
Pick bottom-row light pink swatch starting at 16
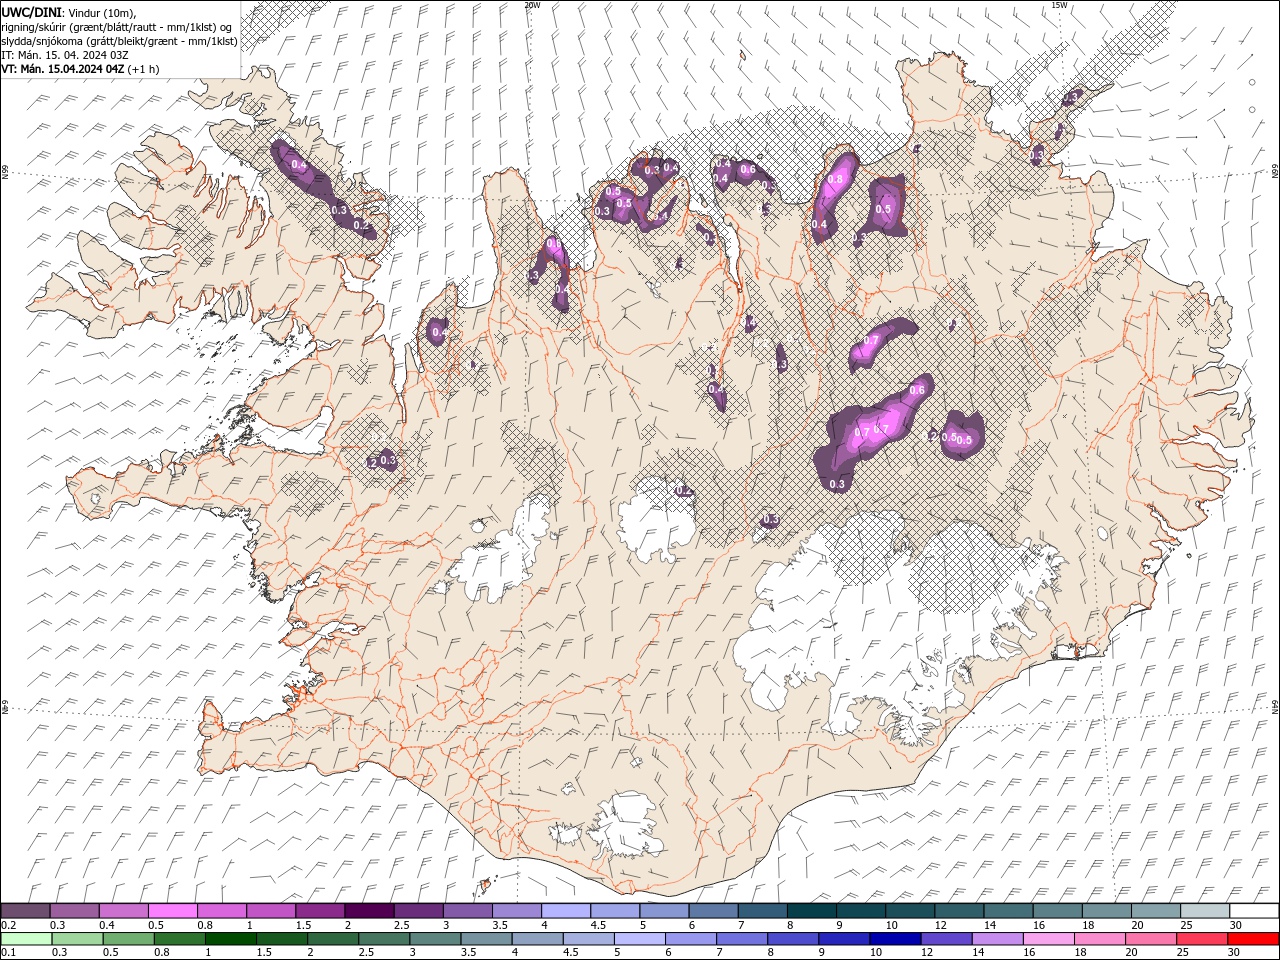coord(1050,939)
